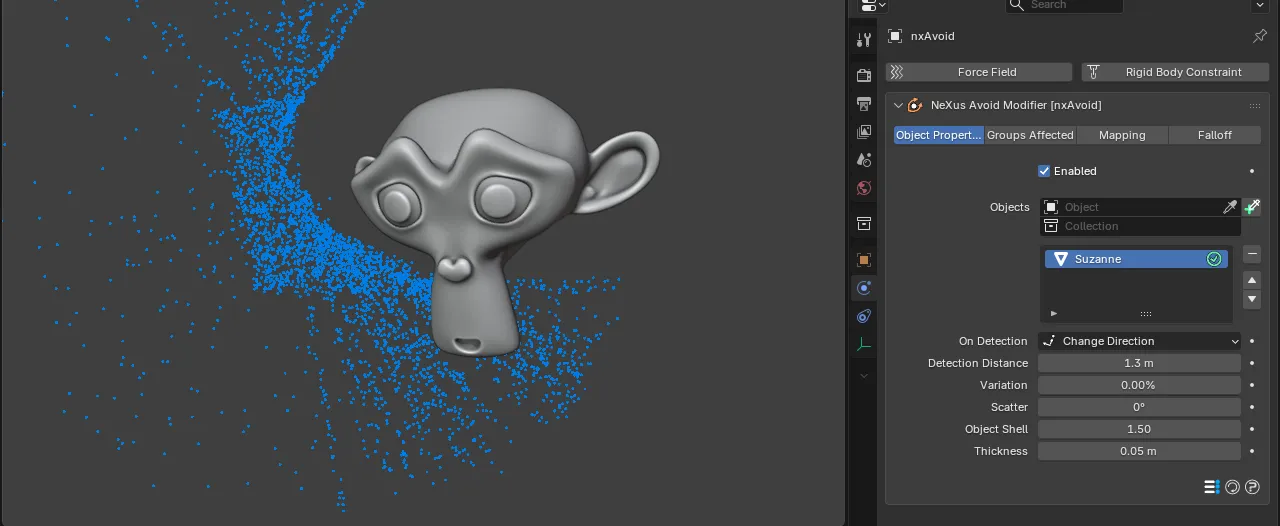Open the World properties tab icon

pos(864,187)
